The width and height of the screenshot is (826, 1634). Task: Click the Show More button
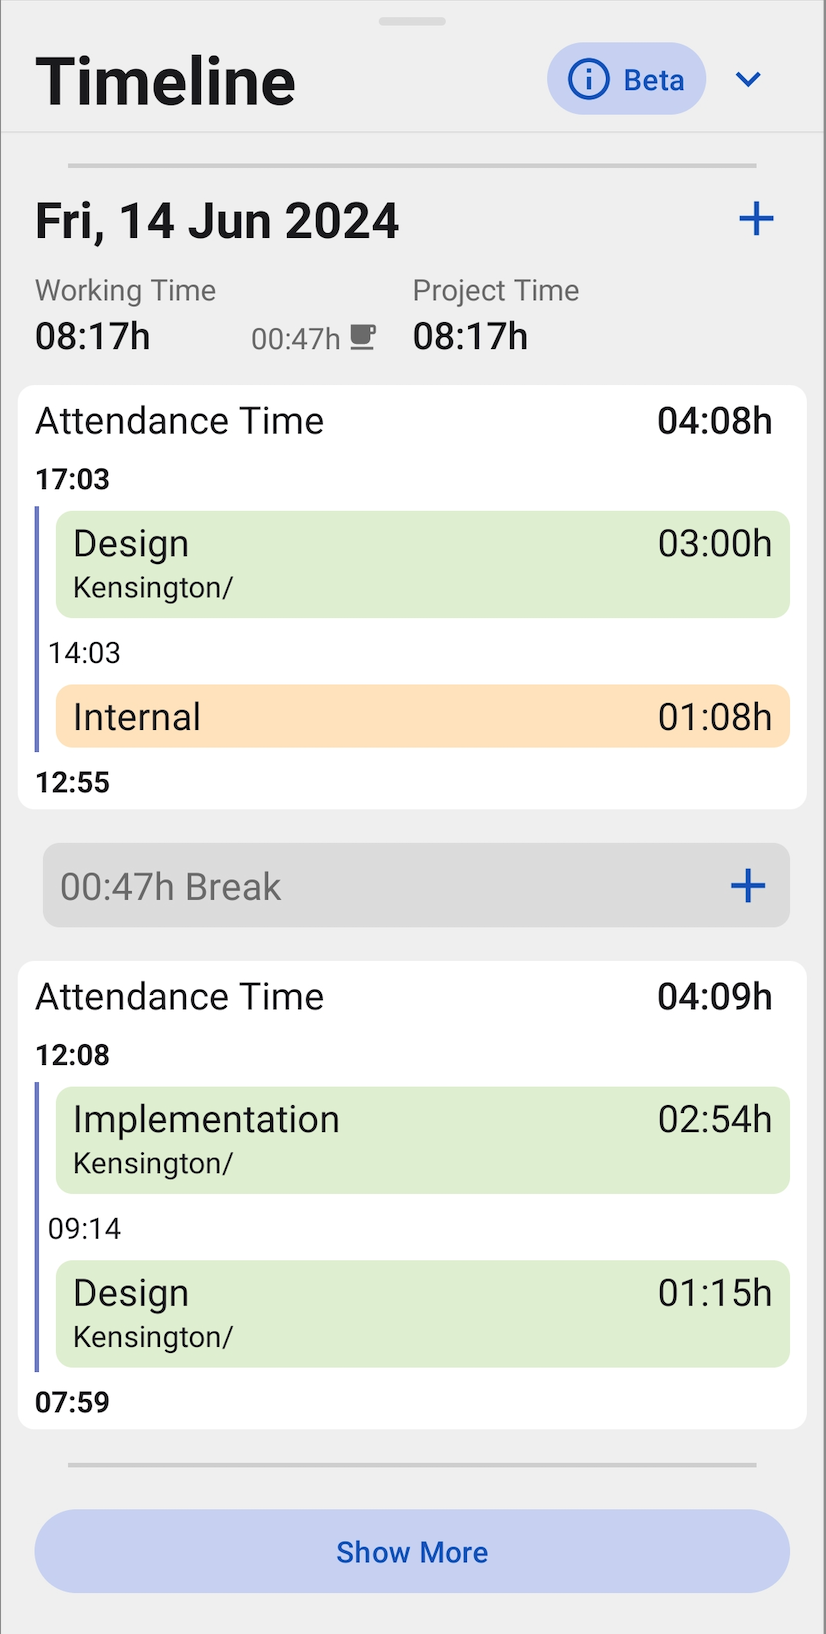pos(412,1551)
